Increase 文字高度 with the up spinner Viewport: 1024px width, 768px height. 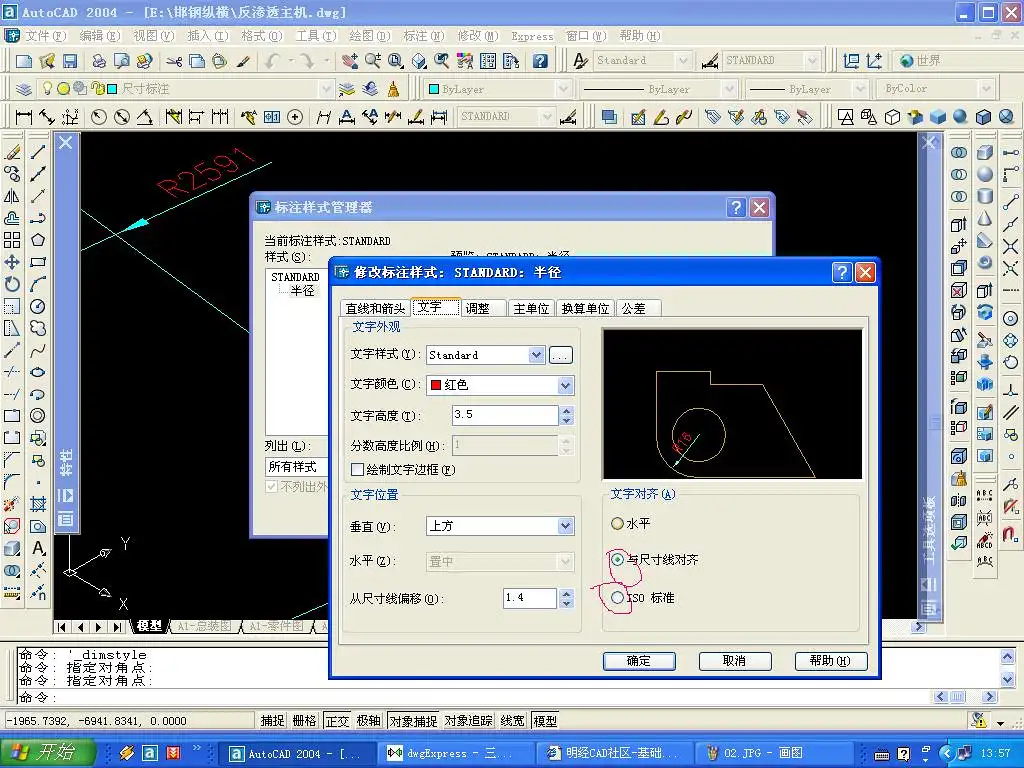[566, 410]
